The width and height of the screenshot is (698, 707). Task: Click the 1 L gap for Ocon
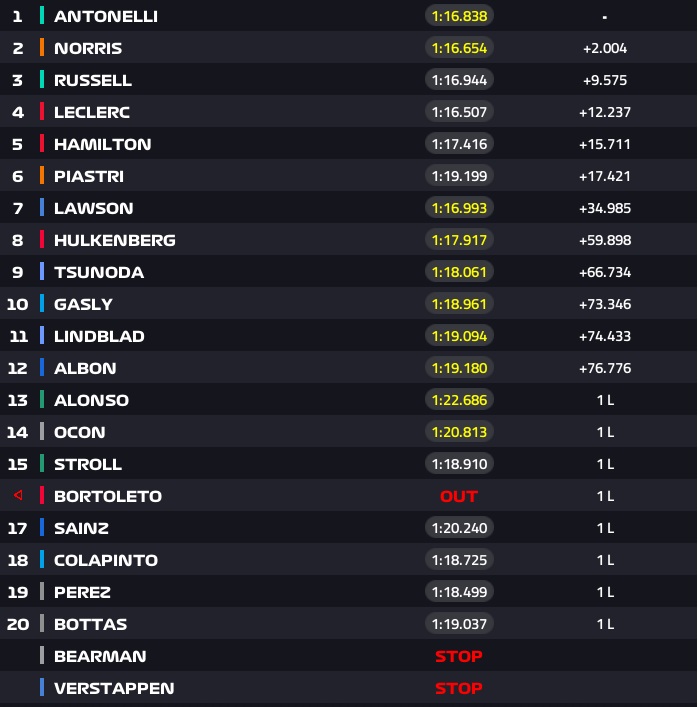[x=605, y=432]
